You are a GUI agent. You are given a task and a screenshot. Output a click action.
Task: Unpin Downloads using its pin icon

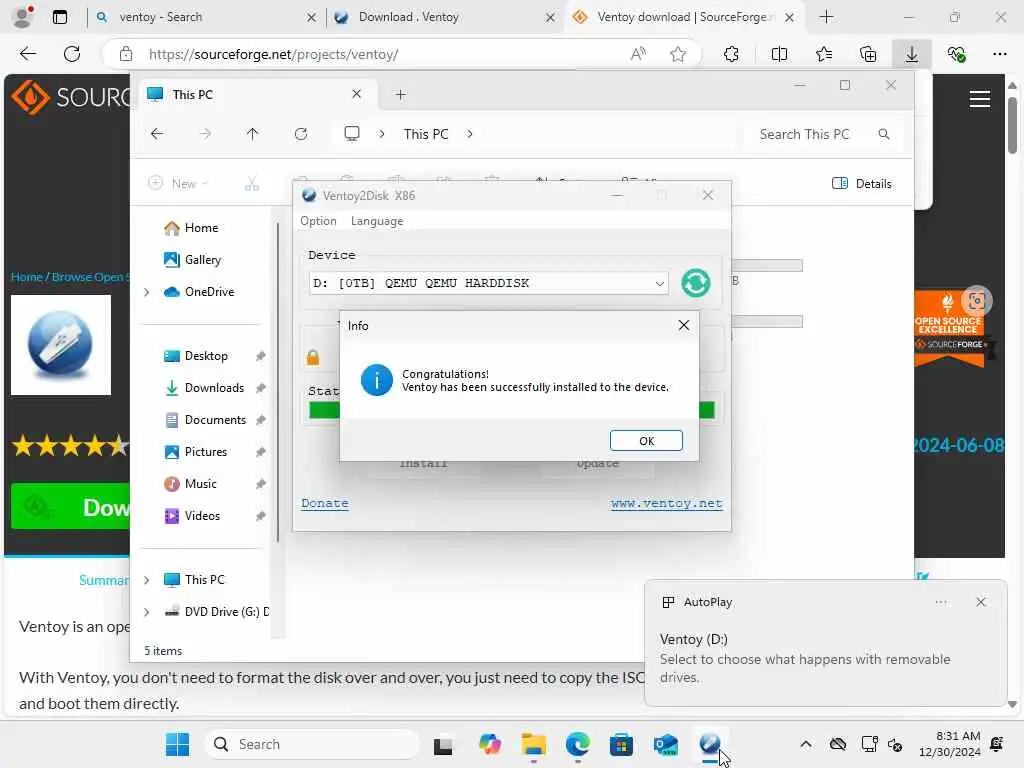[261, 388]
